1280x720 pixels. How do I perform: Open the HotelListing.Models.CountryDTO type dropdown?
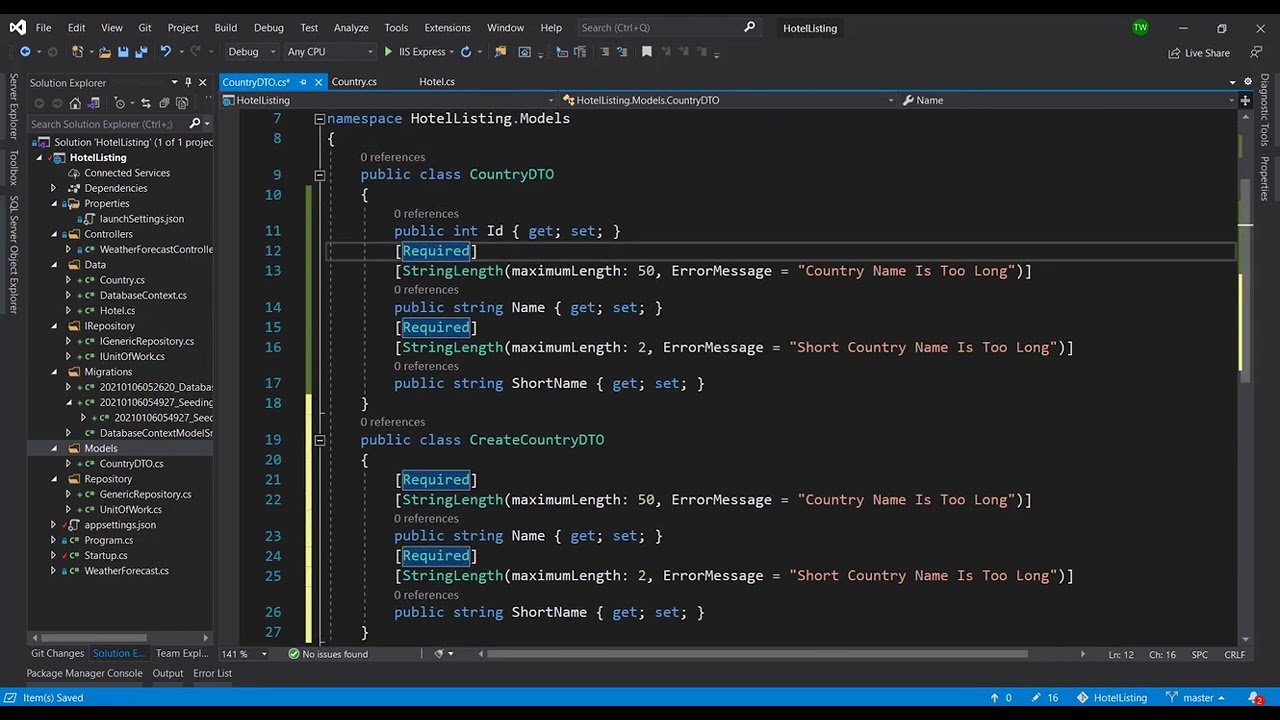click(x=728, y=100)
